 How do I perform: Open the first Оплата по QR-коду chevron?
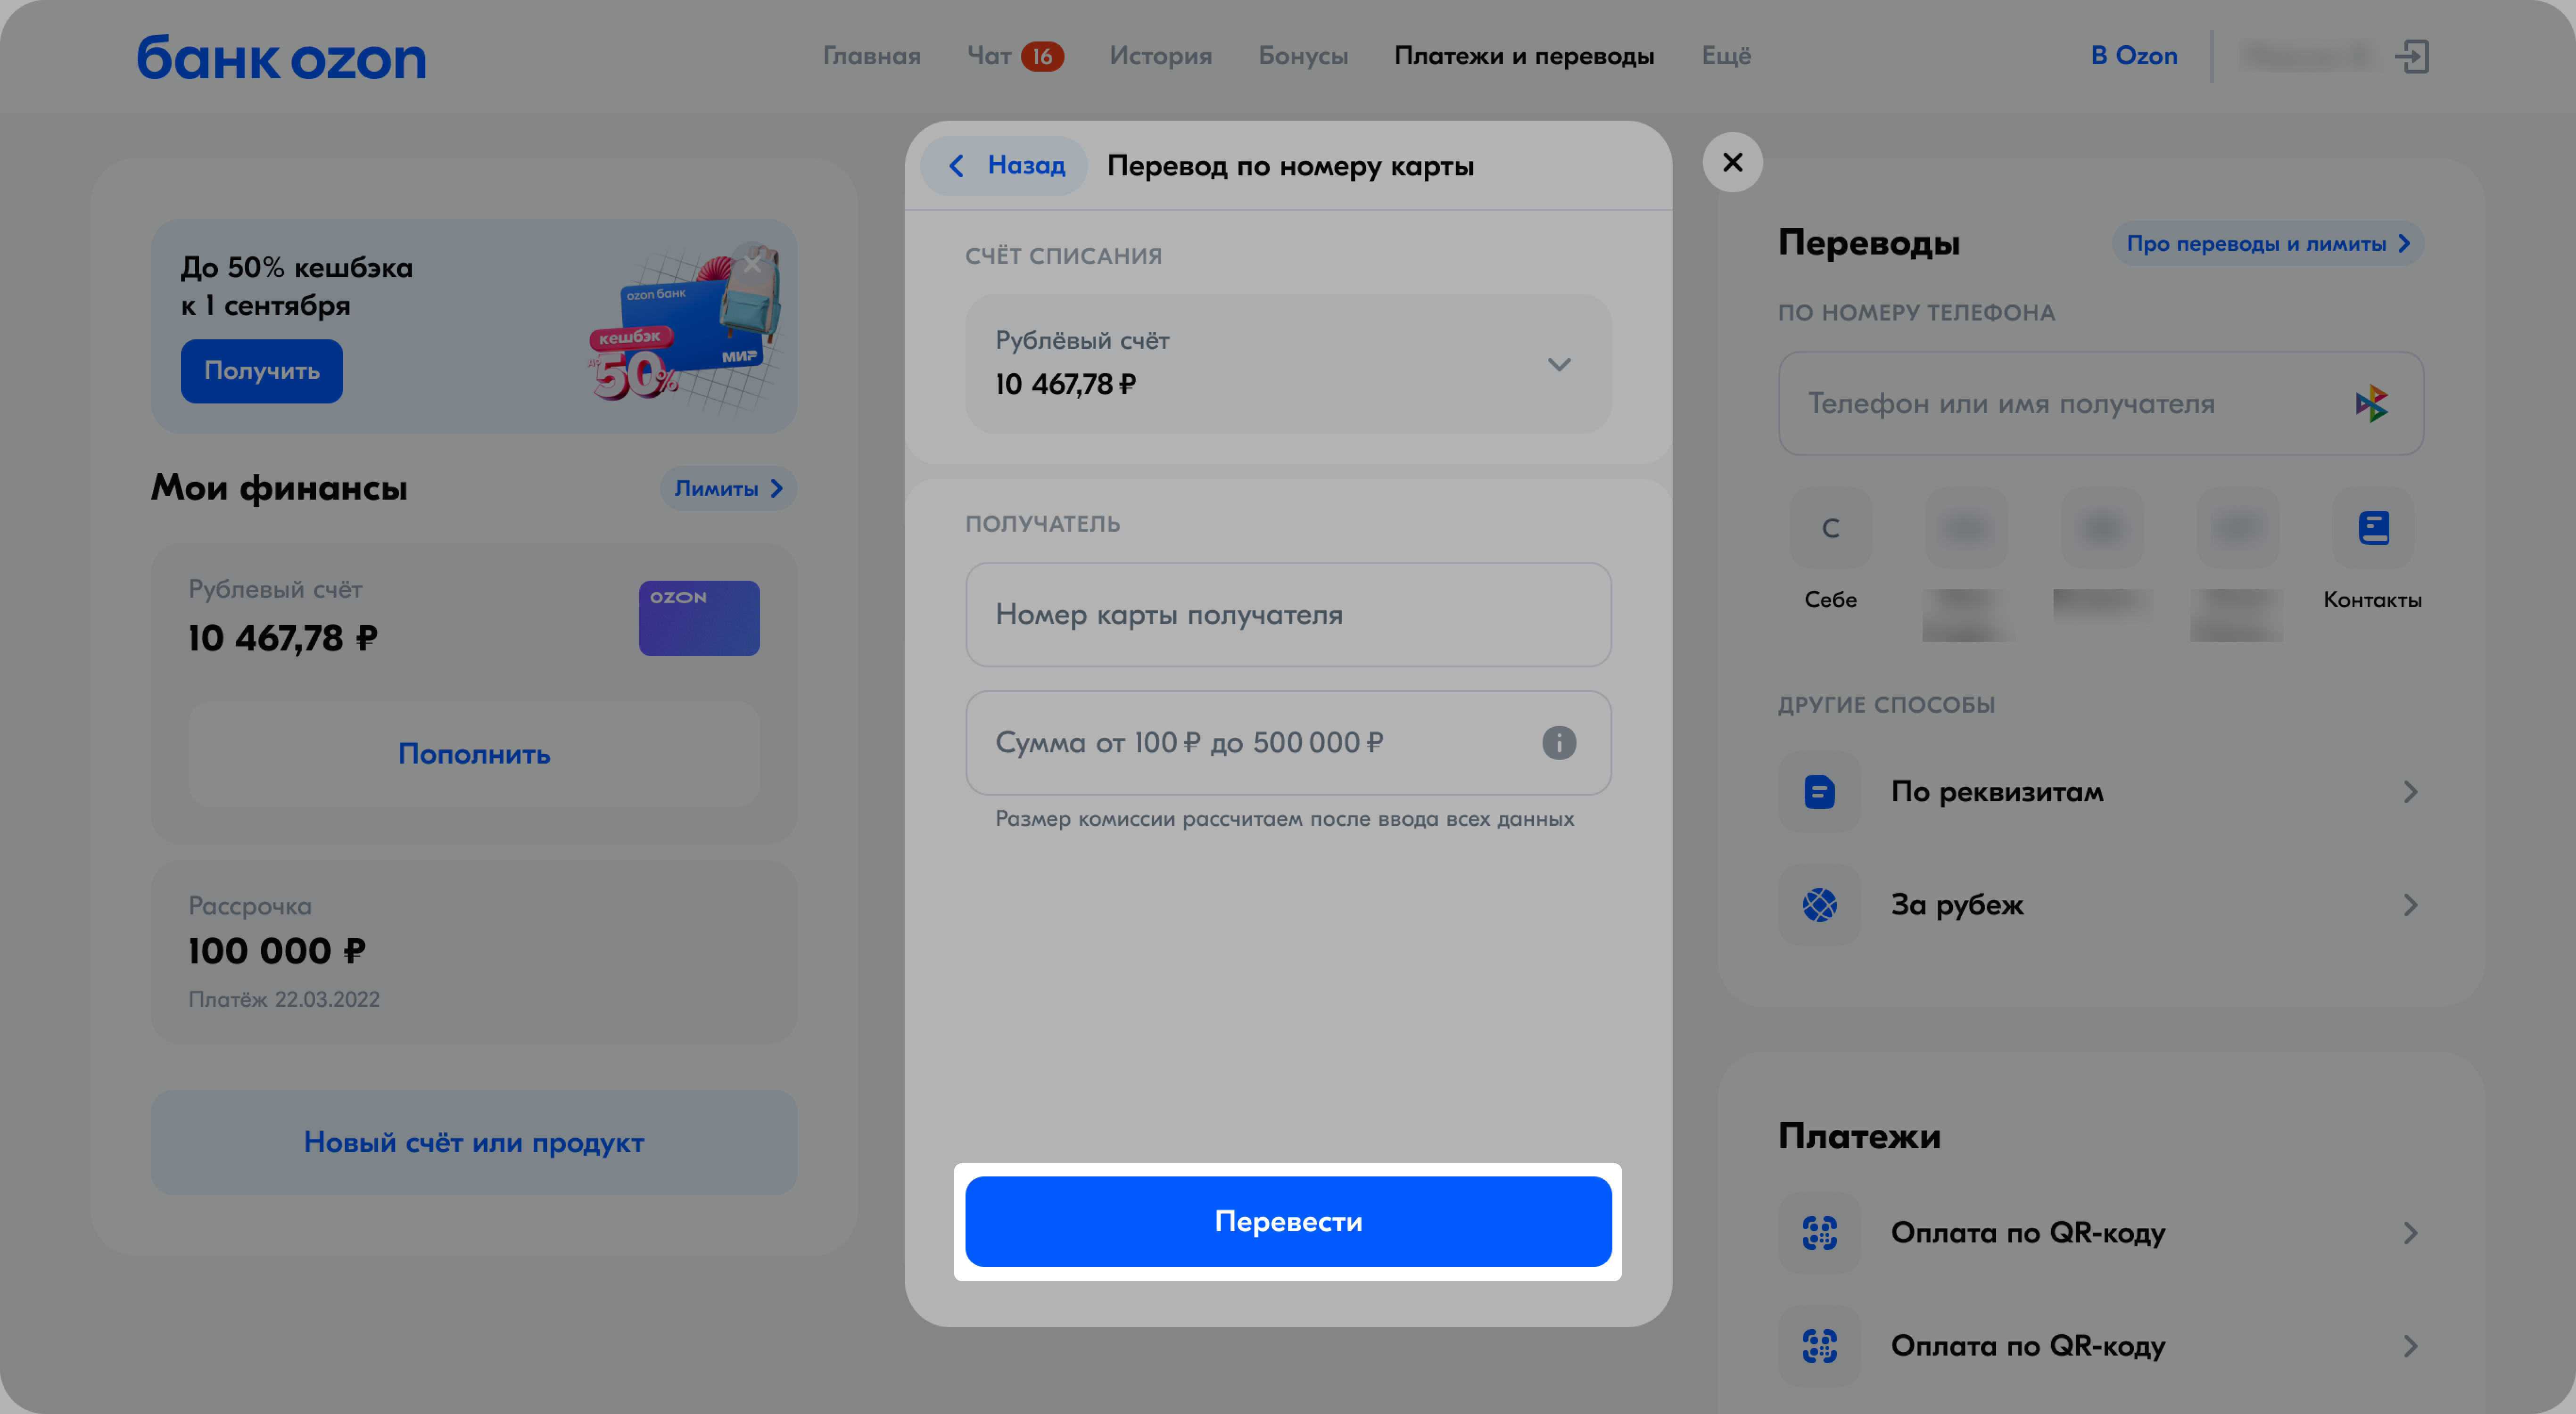point(2410,1233)
